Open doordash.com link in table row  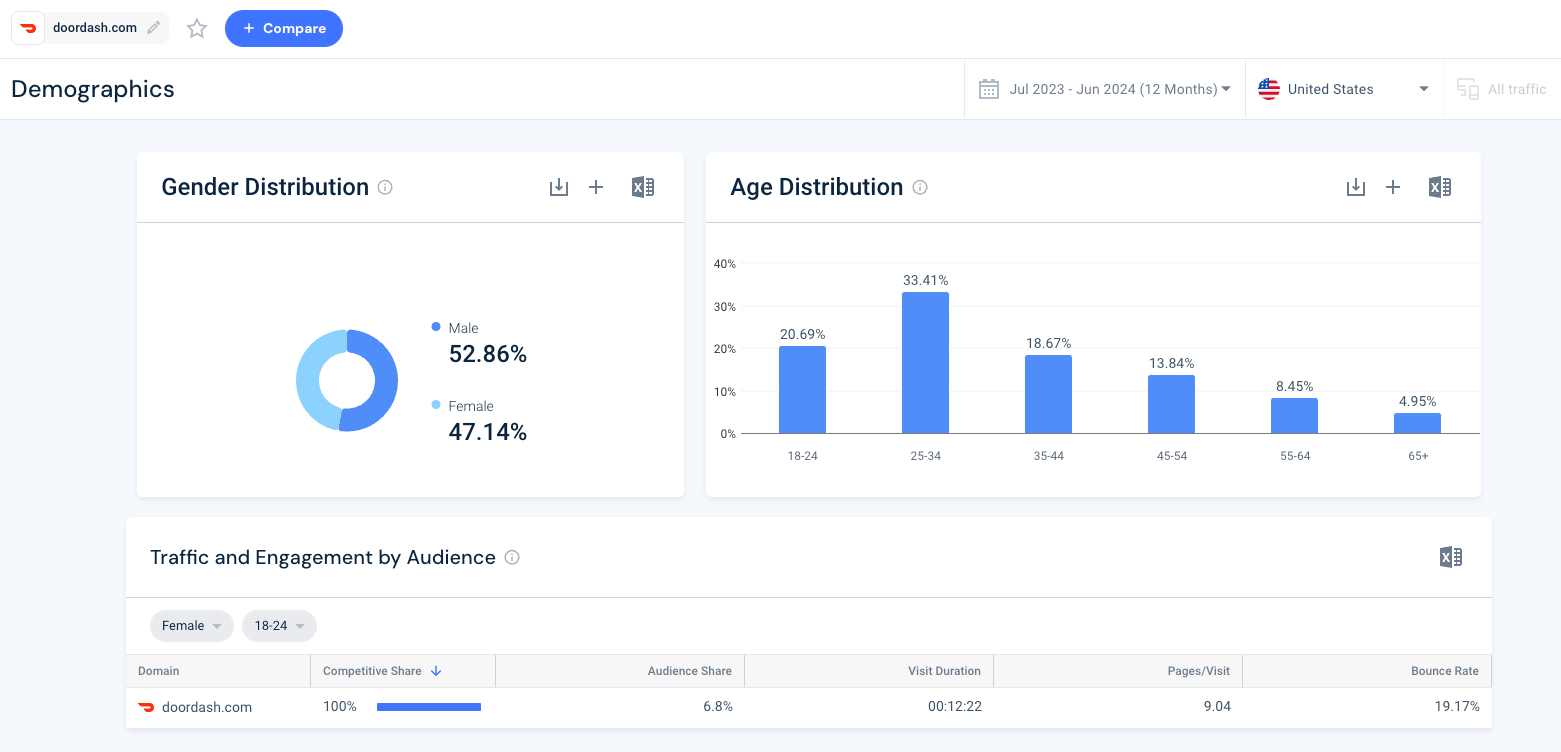(209, 707)
